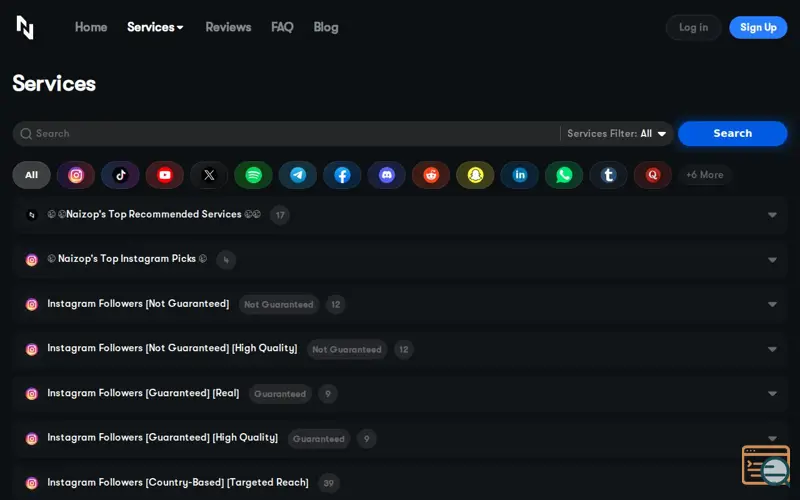The image size is (800, 500).
Task: Filter services by Reddit icon
Action: pos(431,175)
